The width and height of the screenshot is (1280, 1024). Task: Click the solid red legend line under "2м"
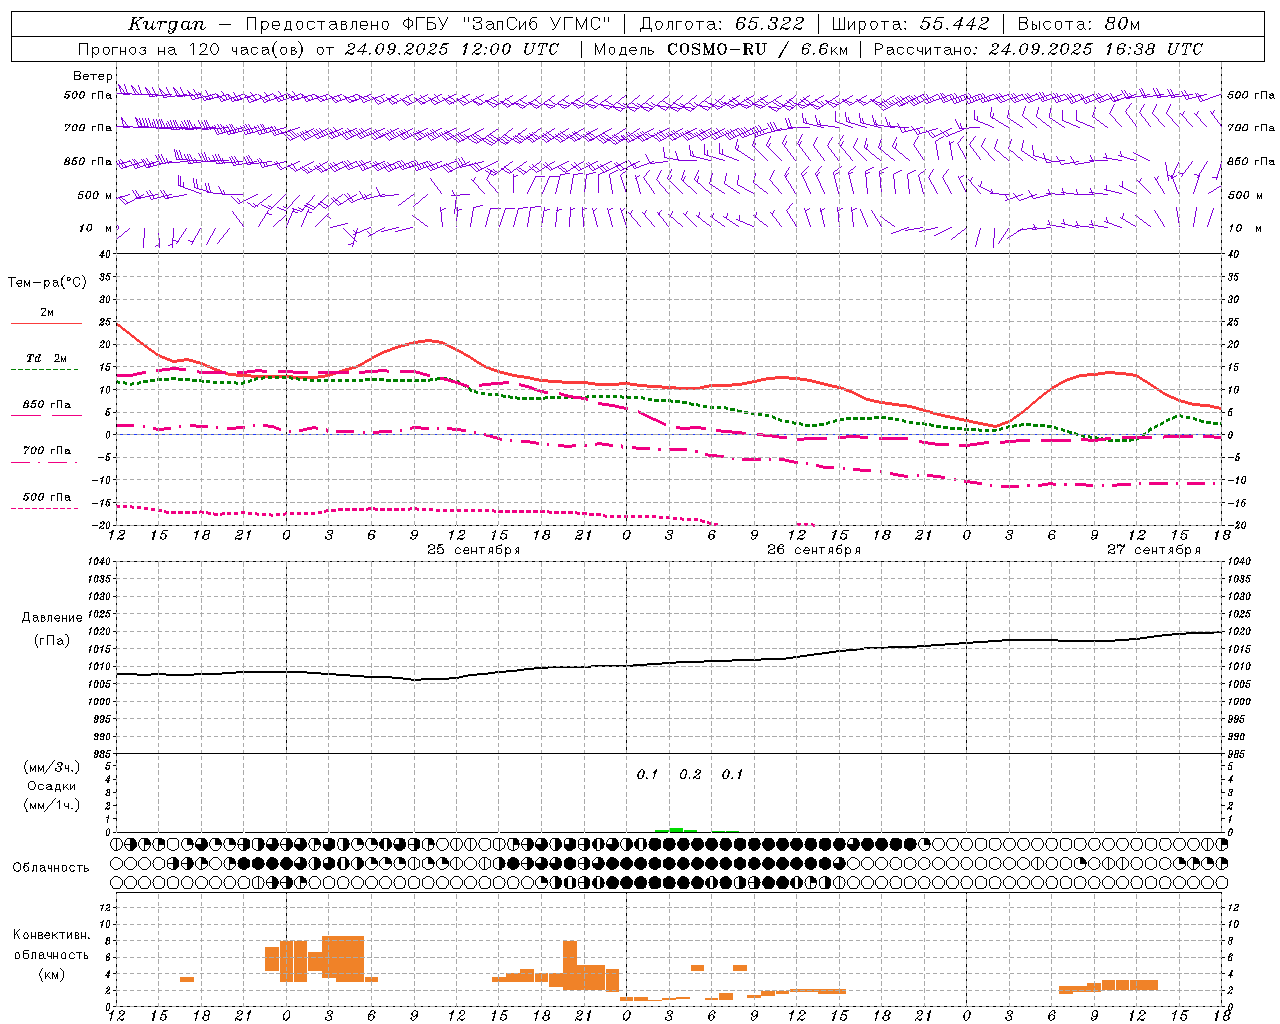(46, 323)
